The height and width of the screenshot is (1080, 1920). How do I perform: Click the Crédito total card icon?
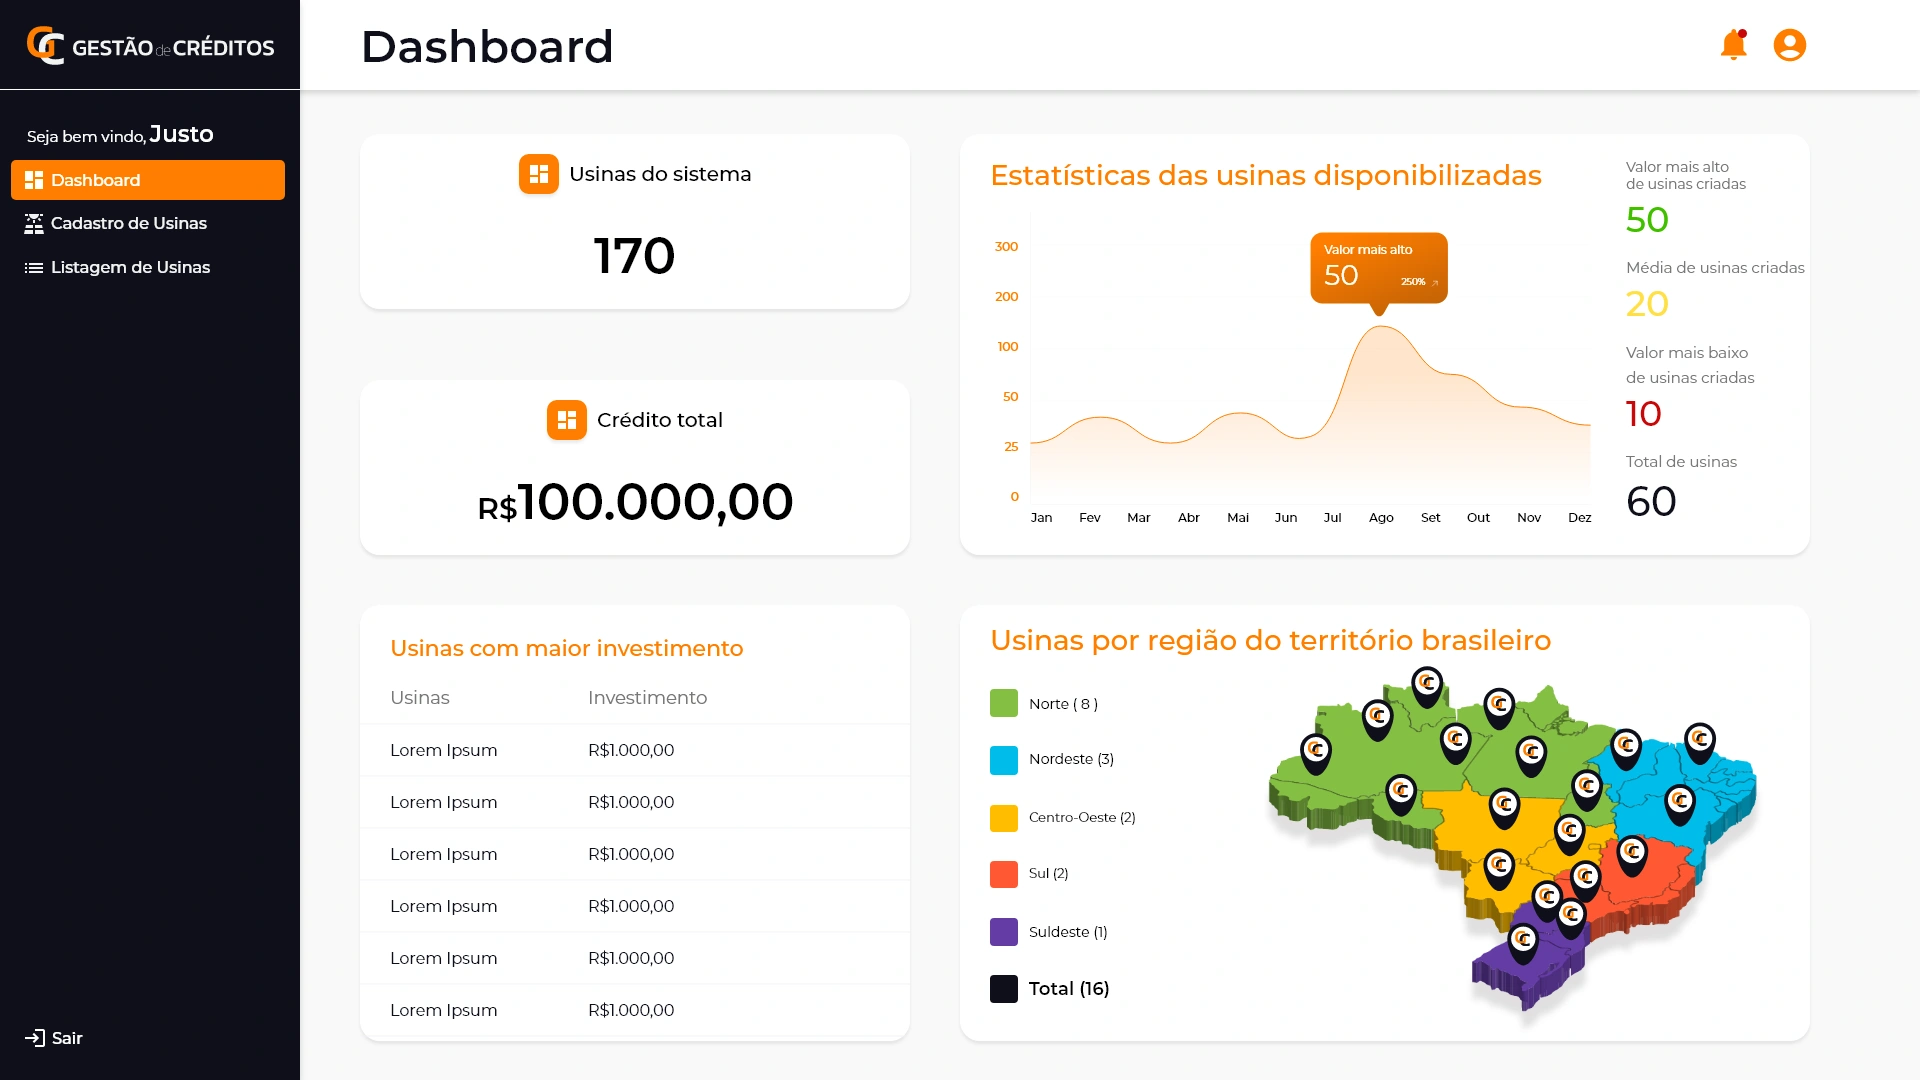pos(566,420)
